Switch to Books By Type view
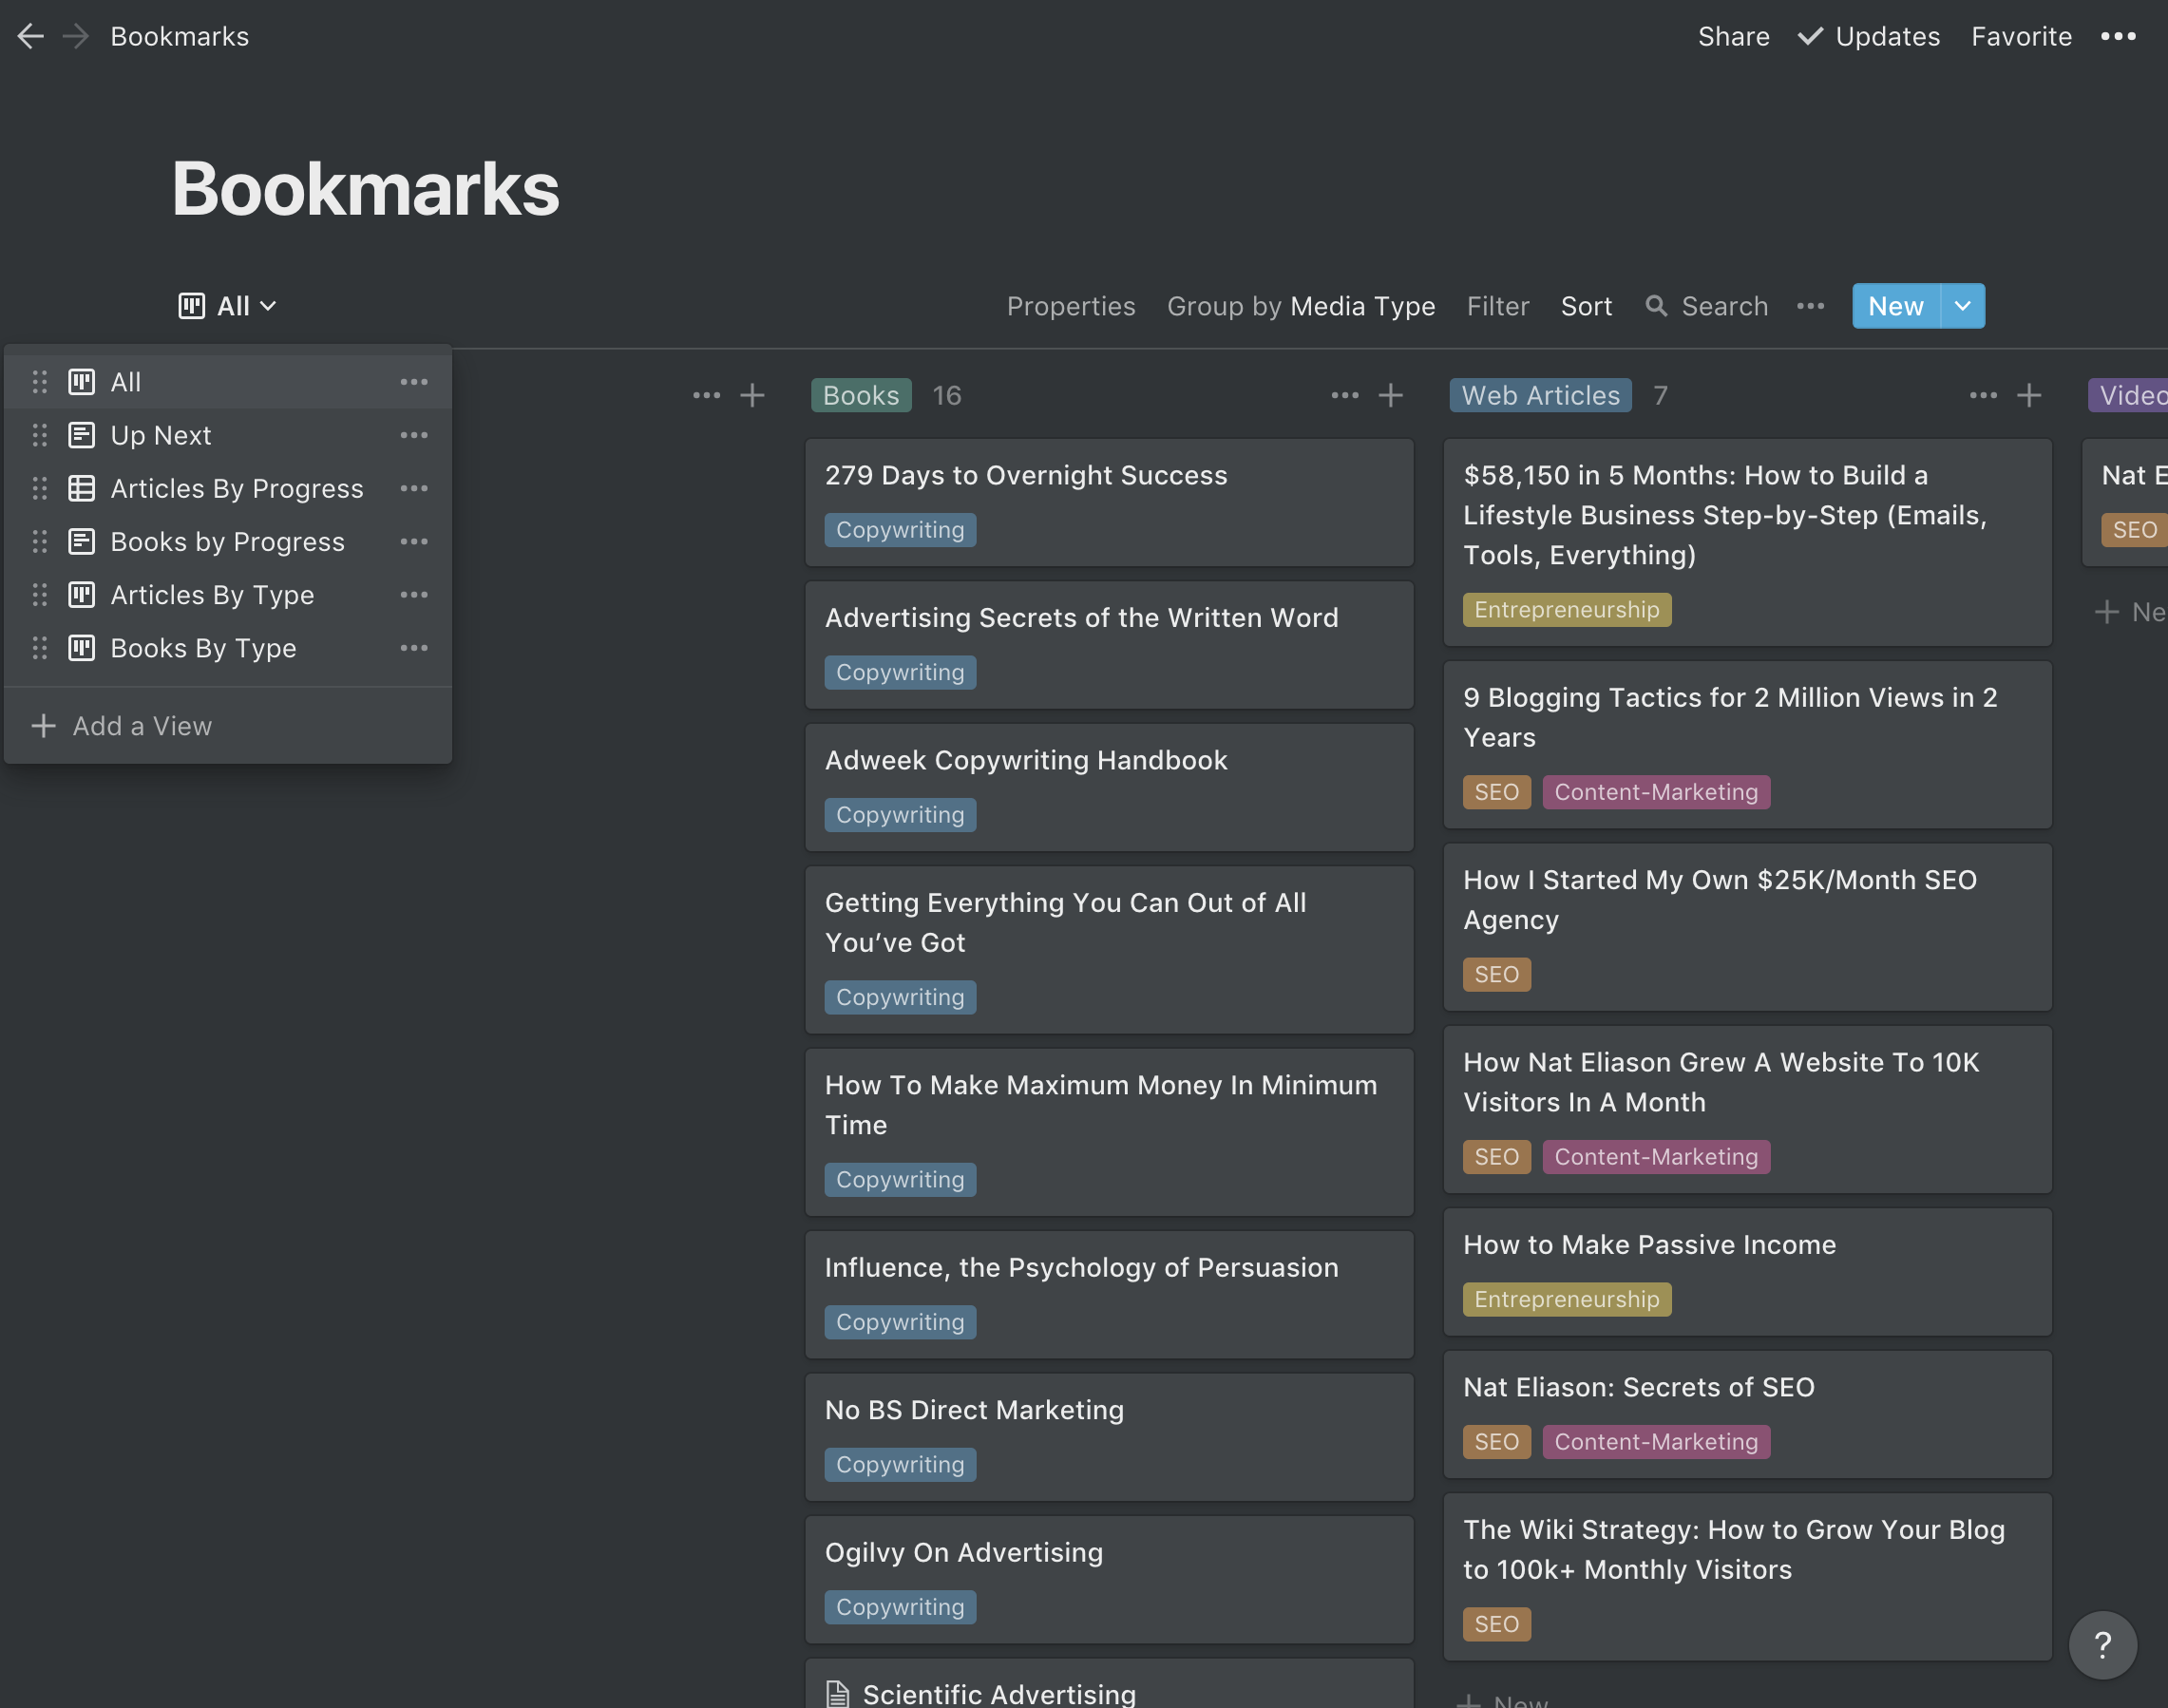Screen dimensions: 2168x1708 203,649
